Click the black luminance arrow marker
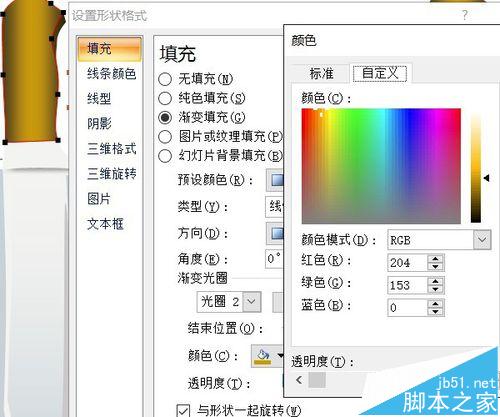This screenshot has width=500, height=417. click(487, 178)
